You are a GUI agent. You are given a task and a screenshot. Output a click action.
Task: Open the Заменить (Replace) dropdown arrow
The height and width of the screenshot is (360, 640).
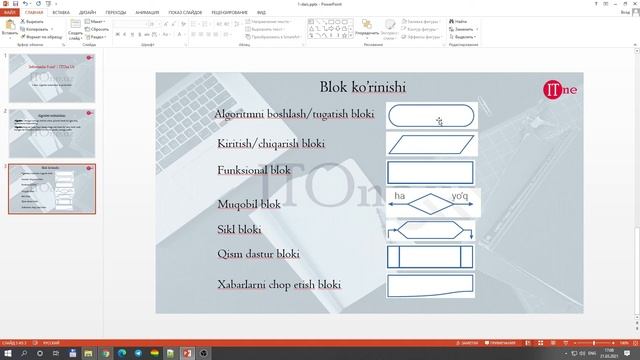click(x=477, y=29)
